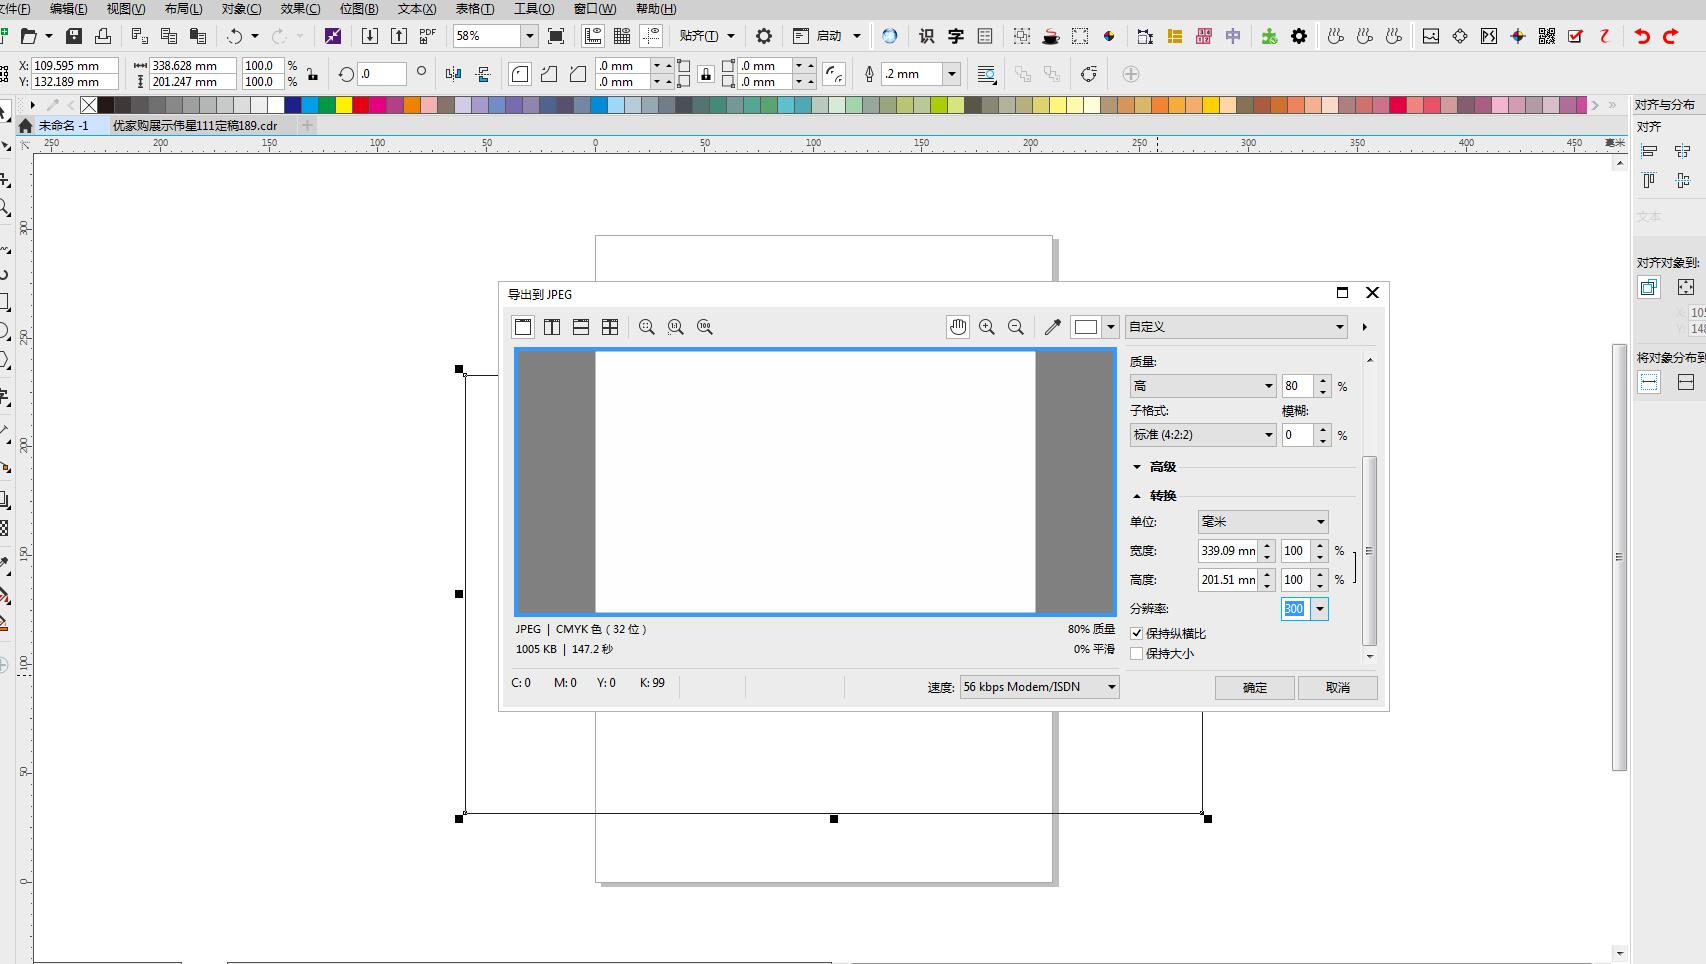Viewport: 1706px width, 964px height.
Task: Click the 确定 button to confirm export
Action: click(1254, 688)
